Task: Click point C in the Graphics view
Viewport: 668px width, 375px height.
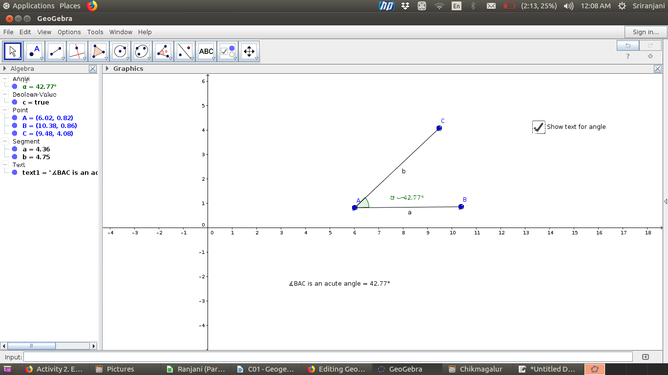Action: tap(439, 128)
